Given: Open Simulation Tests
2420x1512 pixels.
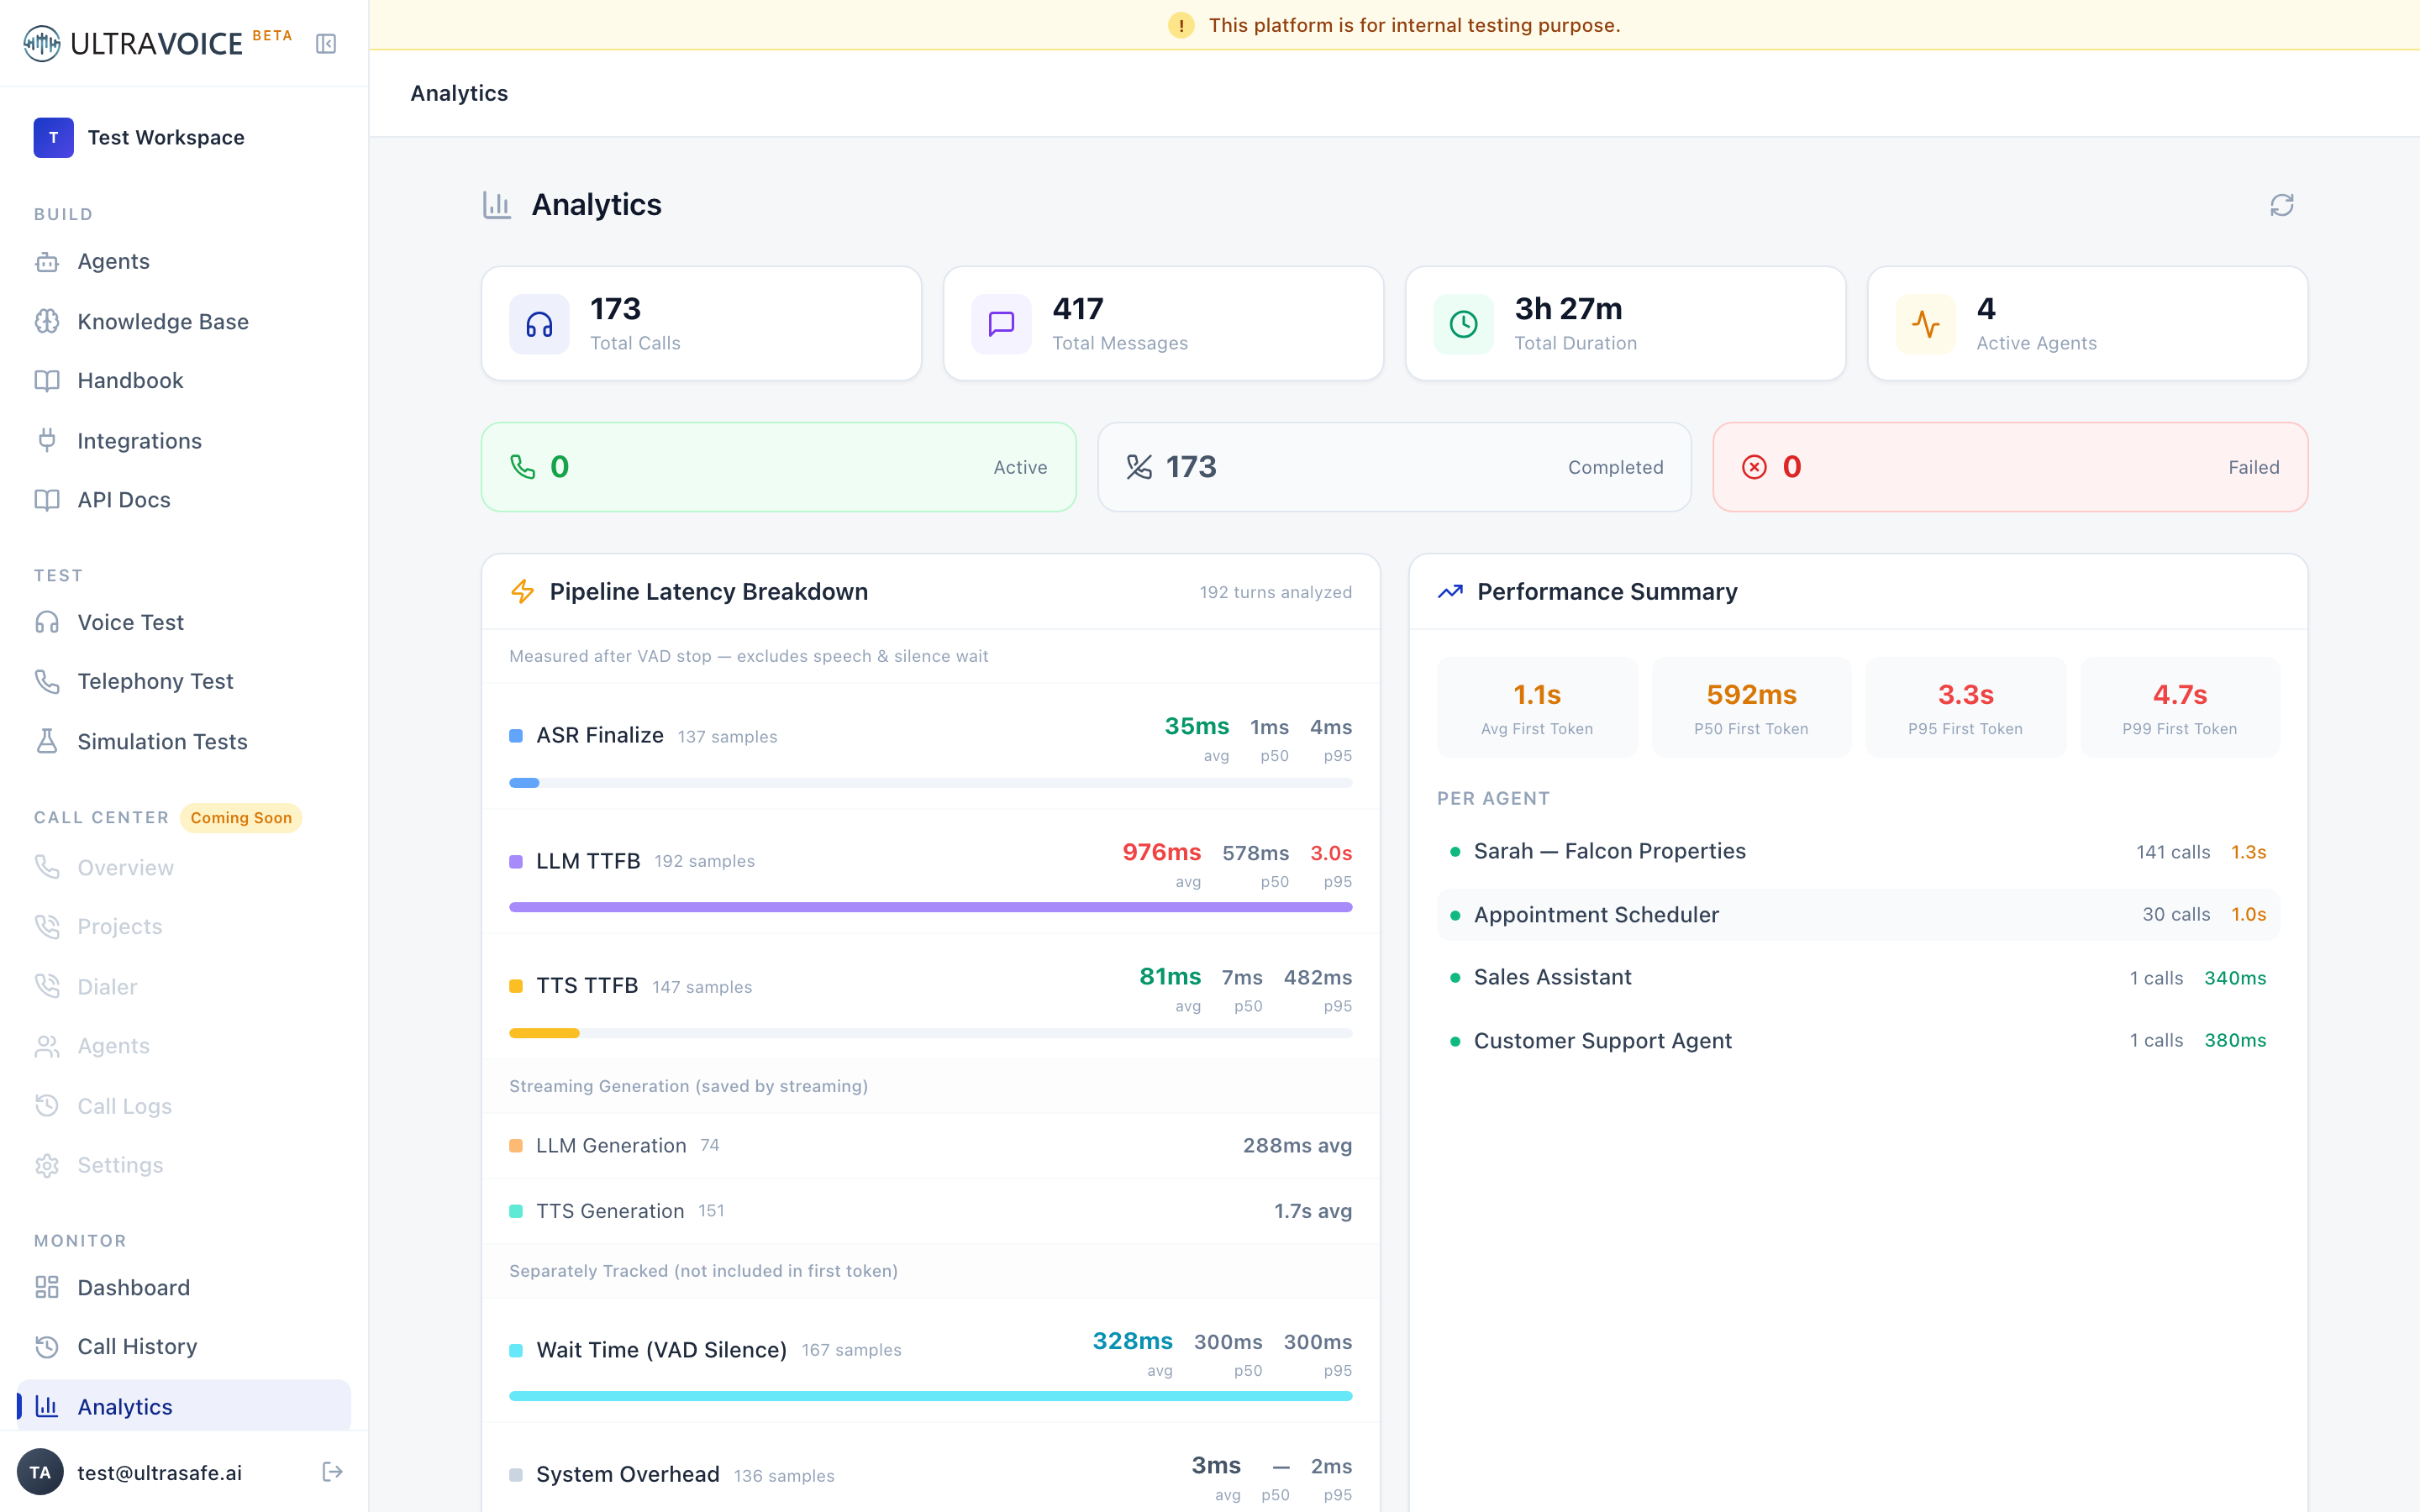Looking at the screenshot, I should coord(184,741).
